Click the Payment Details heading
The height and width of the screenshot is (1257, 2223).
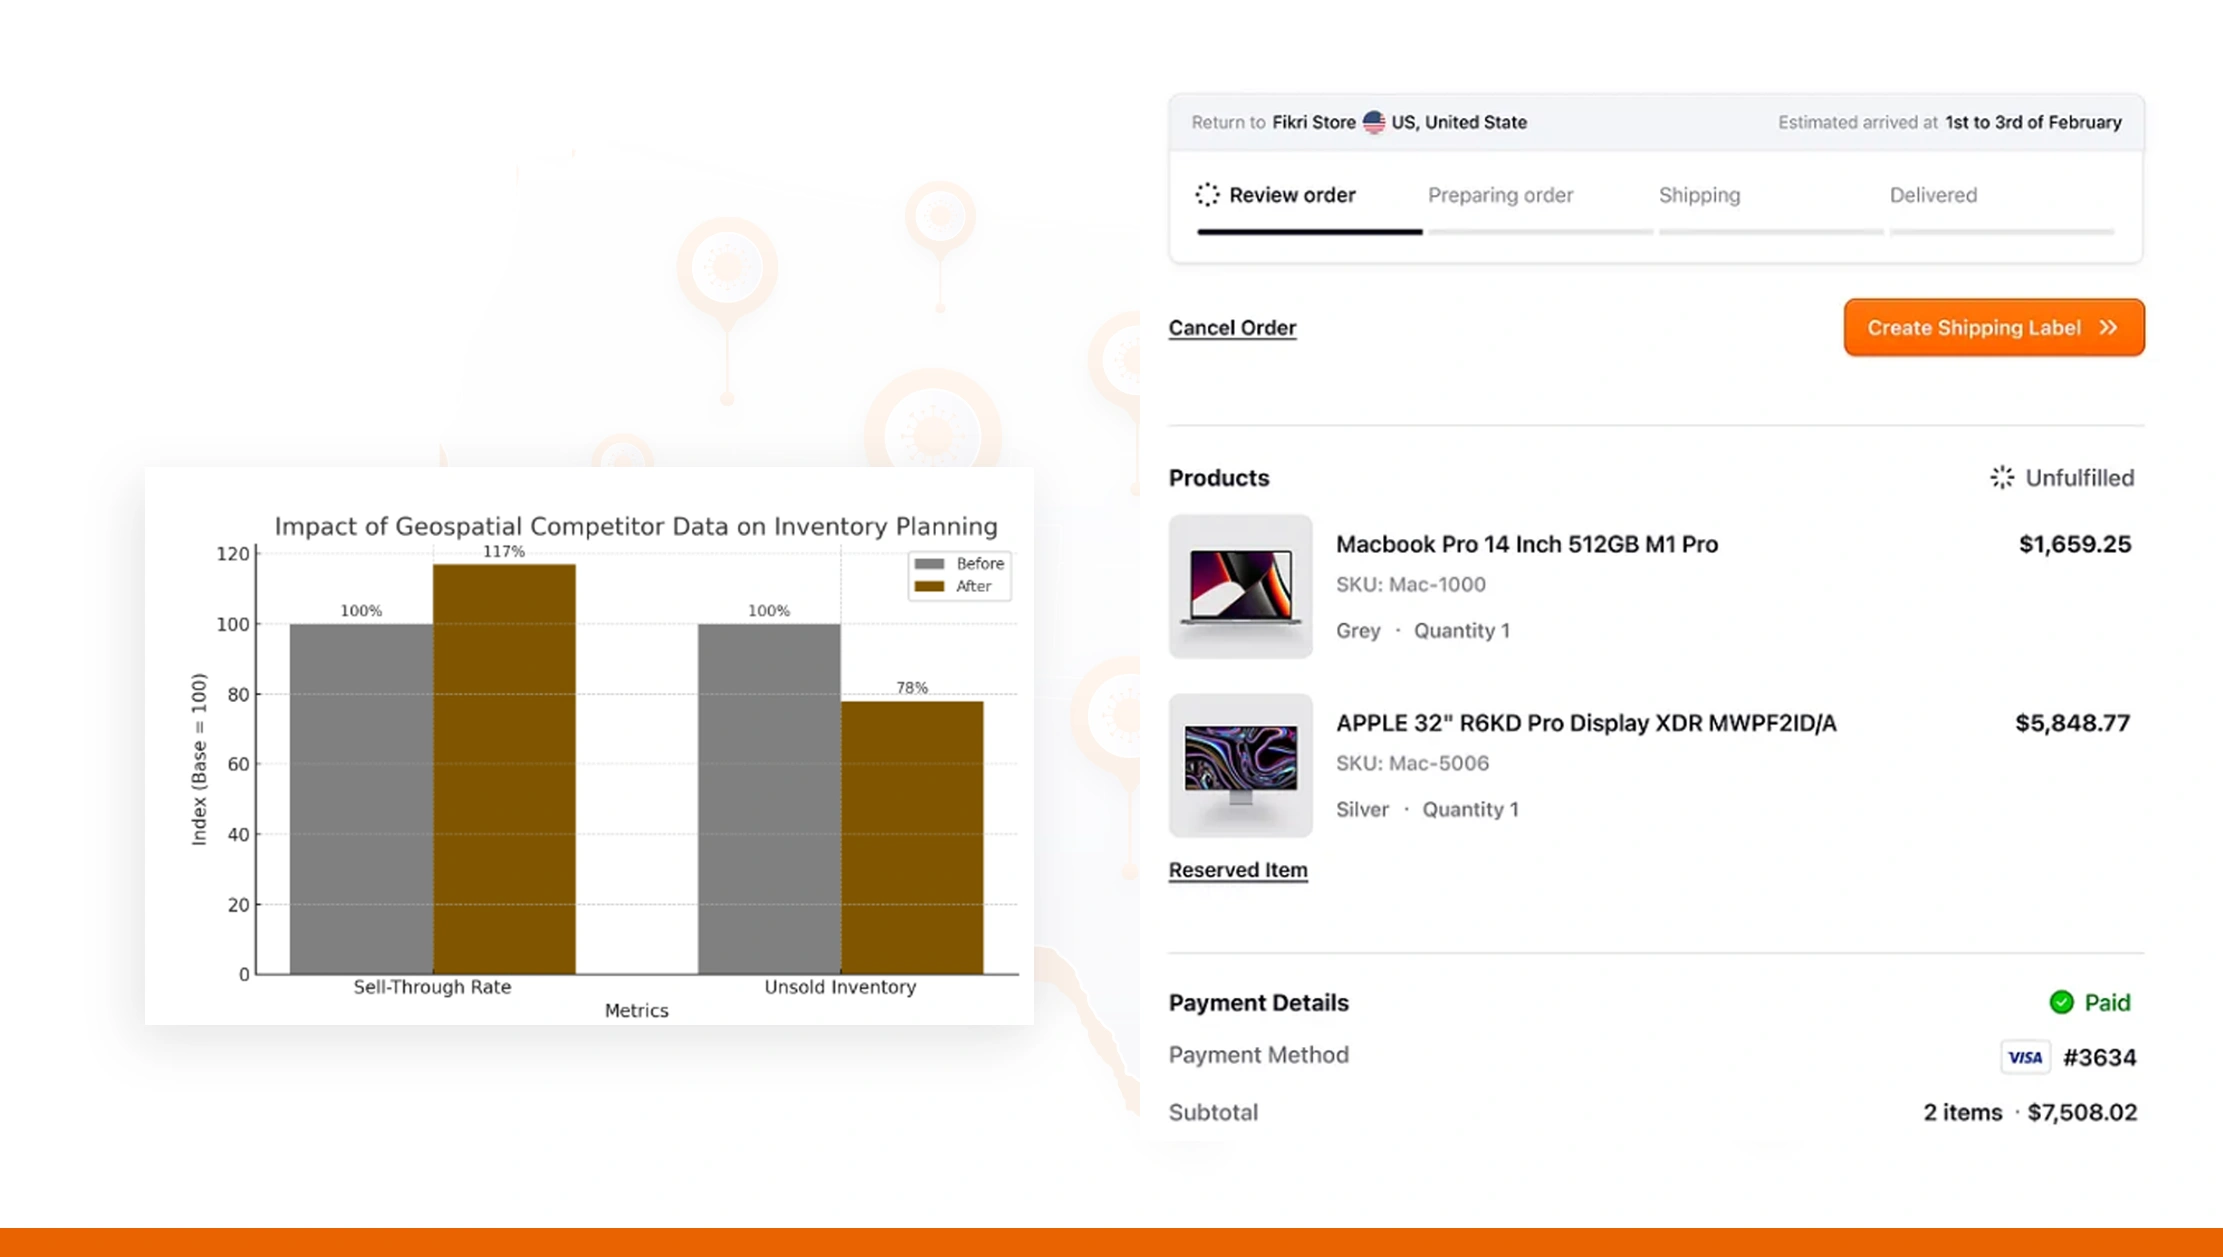pyautogui.click(x=1258, y=1003)
